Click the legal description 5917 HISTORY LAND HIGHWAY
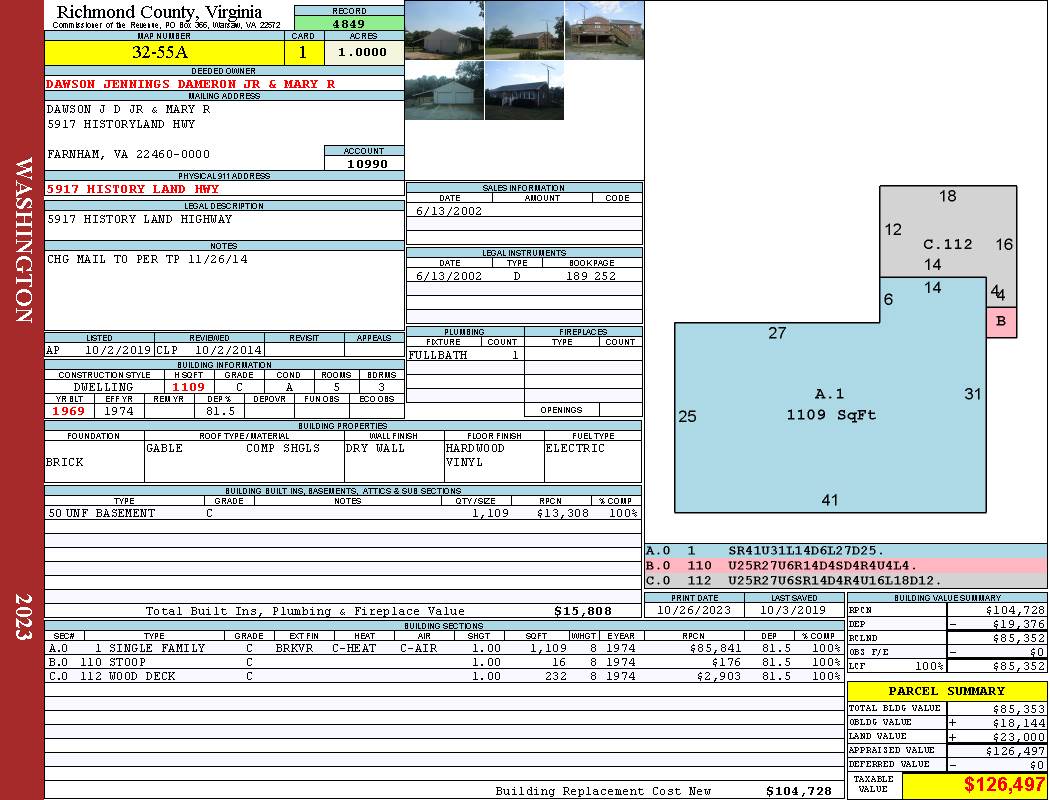1050x800 pixels. (x=139, y=219)
